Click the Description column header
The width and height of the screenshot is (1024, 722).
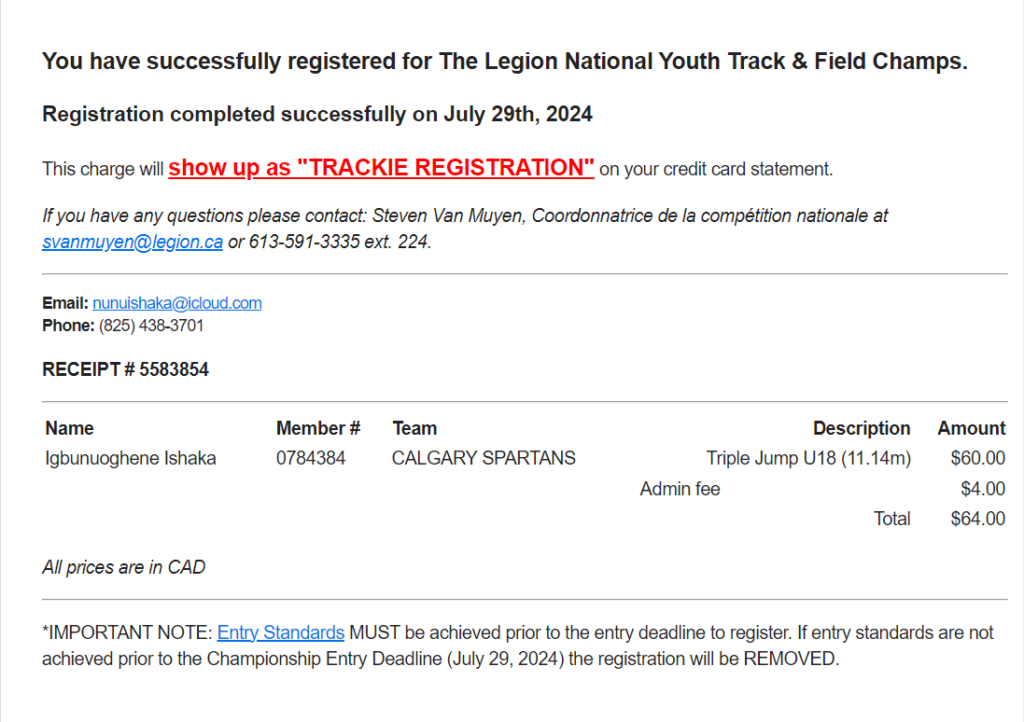861,428
